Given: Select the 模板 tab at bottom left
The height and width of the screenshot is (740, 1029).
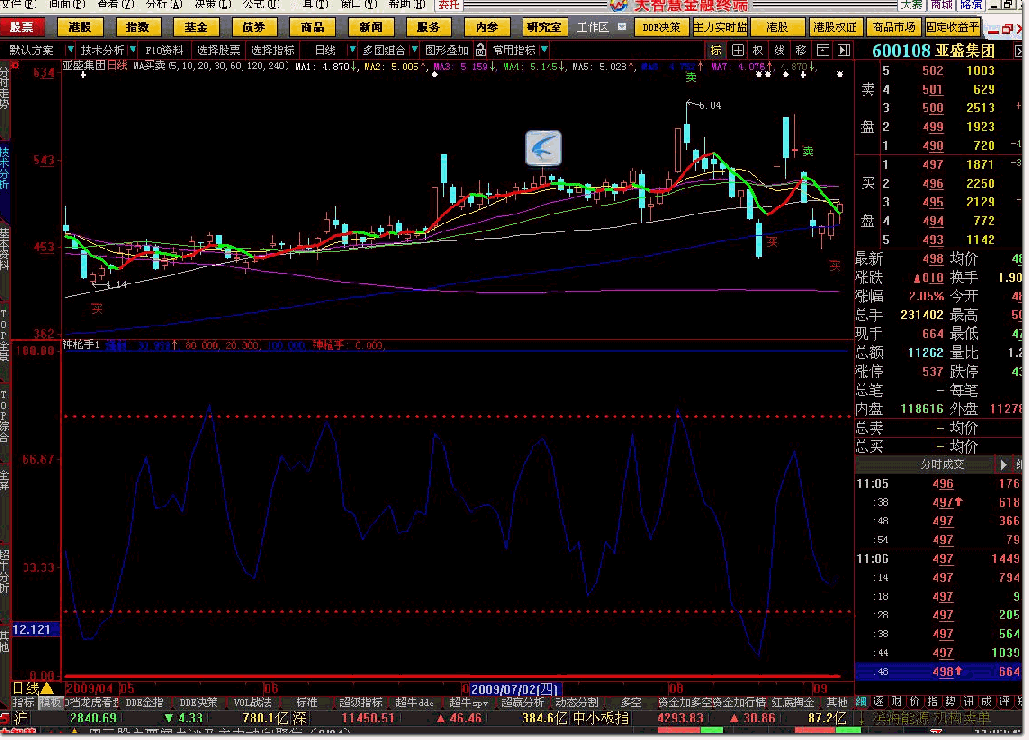Looking at the screenshot, I should click(x=50, y=702).
